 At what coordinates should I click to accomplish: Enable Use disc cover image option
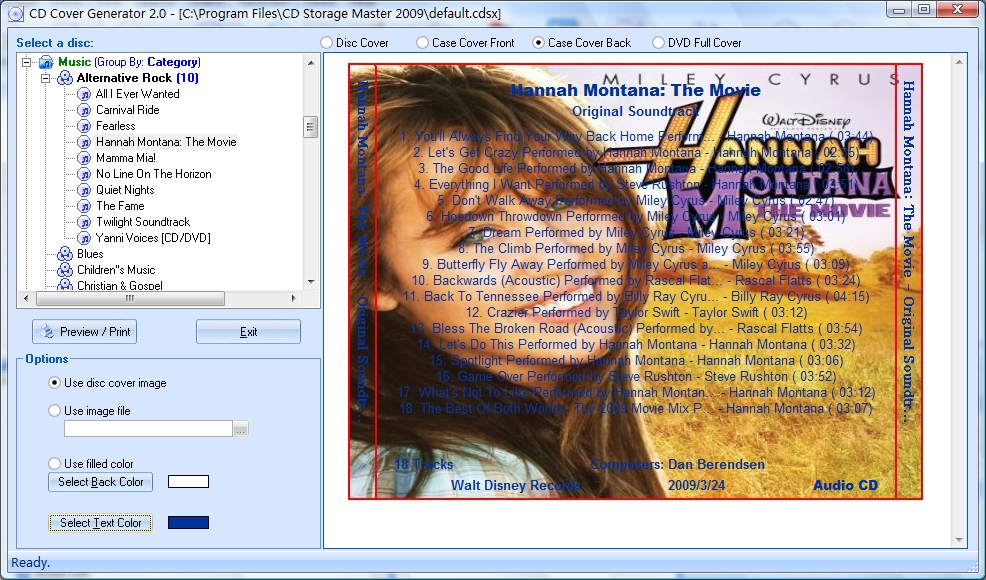55,383
